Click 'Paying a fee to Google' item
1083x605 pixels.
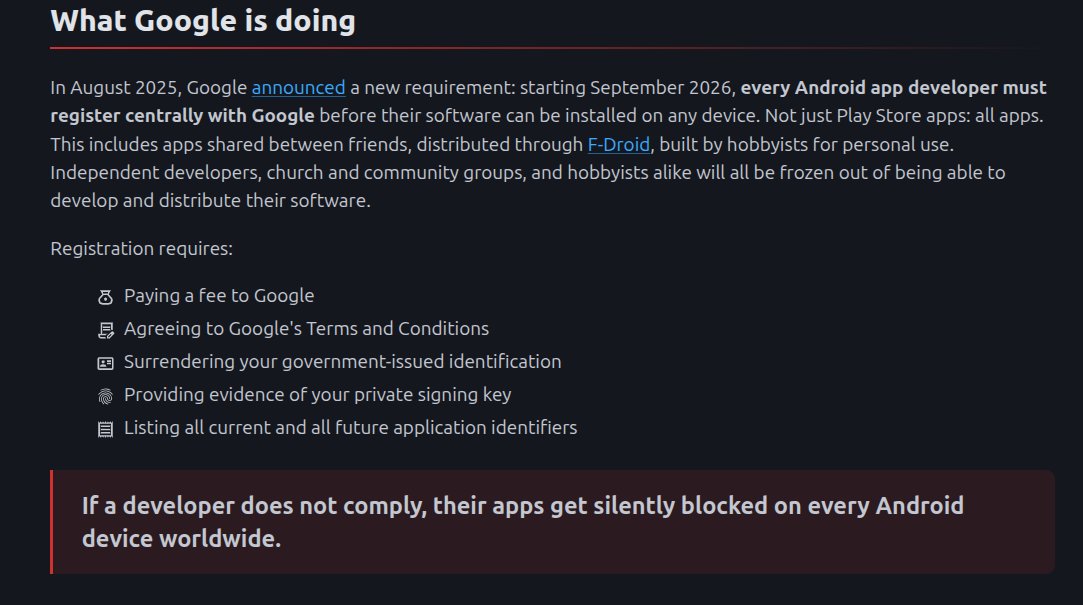pyautogui.click(x=219, y=296)
